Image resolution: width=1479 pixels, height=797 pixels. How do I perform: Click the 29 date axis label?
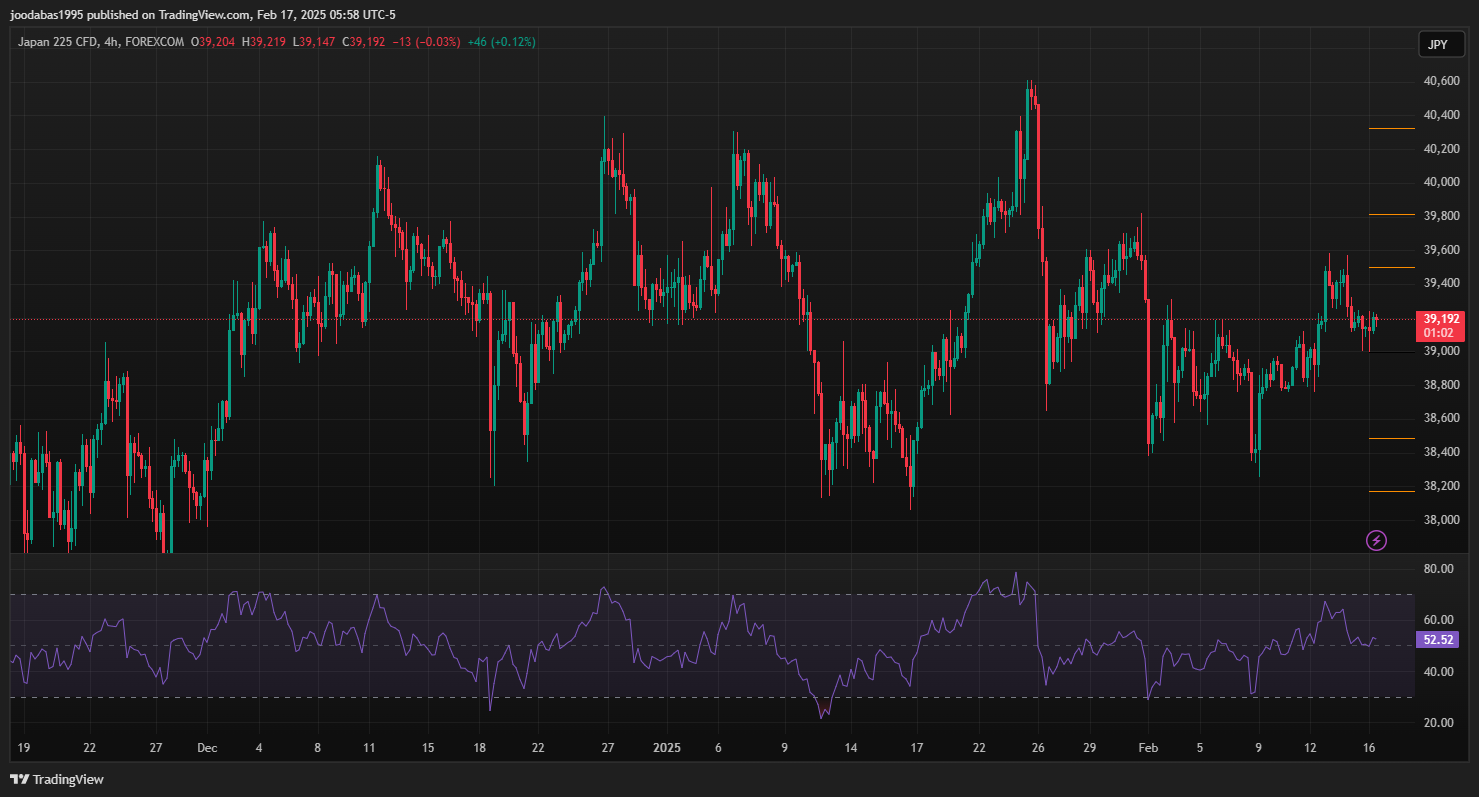pos(1090,748)
